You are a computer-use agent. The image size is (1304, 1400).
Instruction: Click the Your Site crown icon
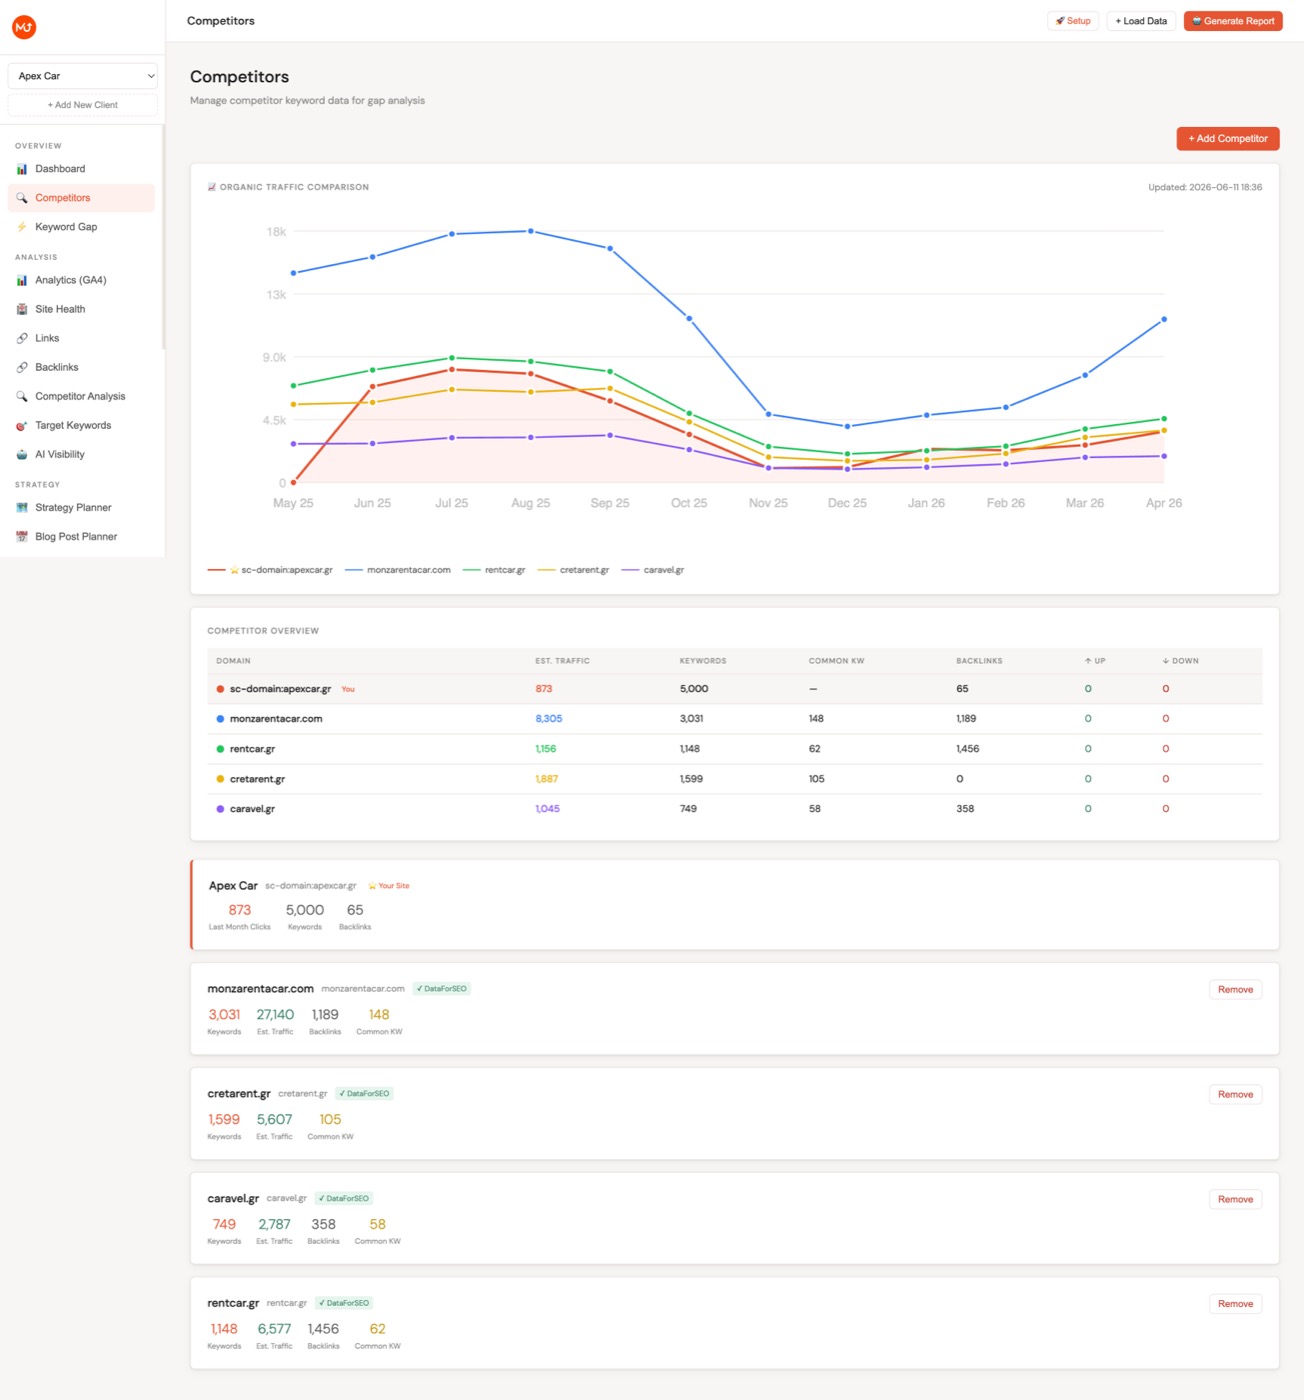point(372,886)
